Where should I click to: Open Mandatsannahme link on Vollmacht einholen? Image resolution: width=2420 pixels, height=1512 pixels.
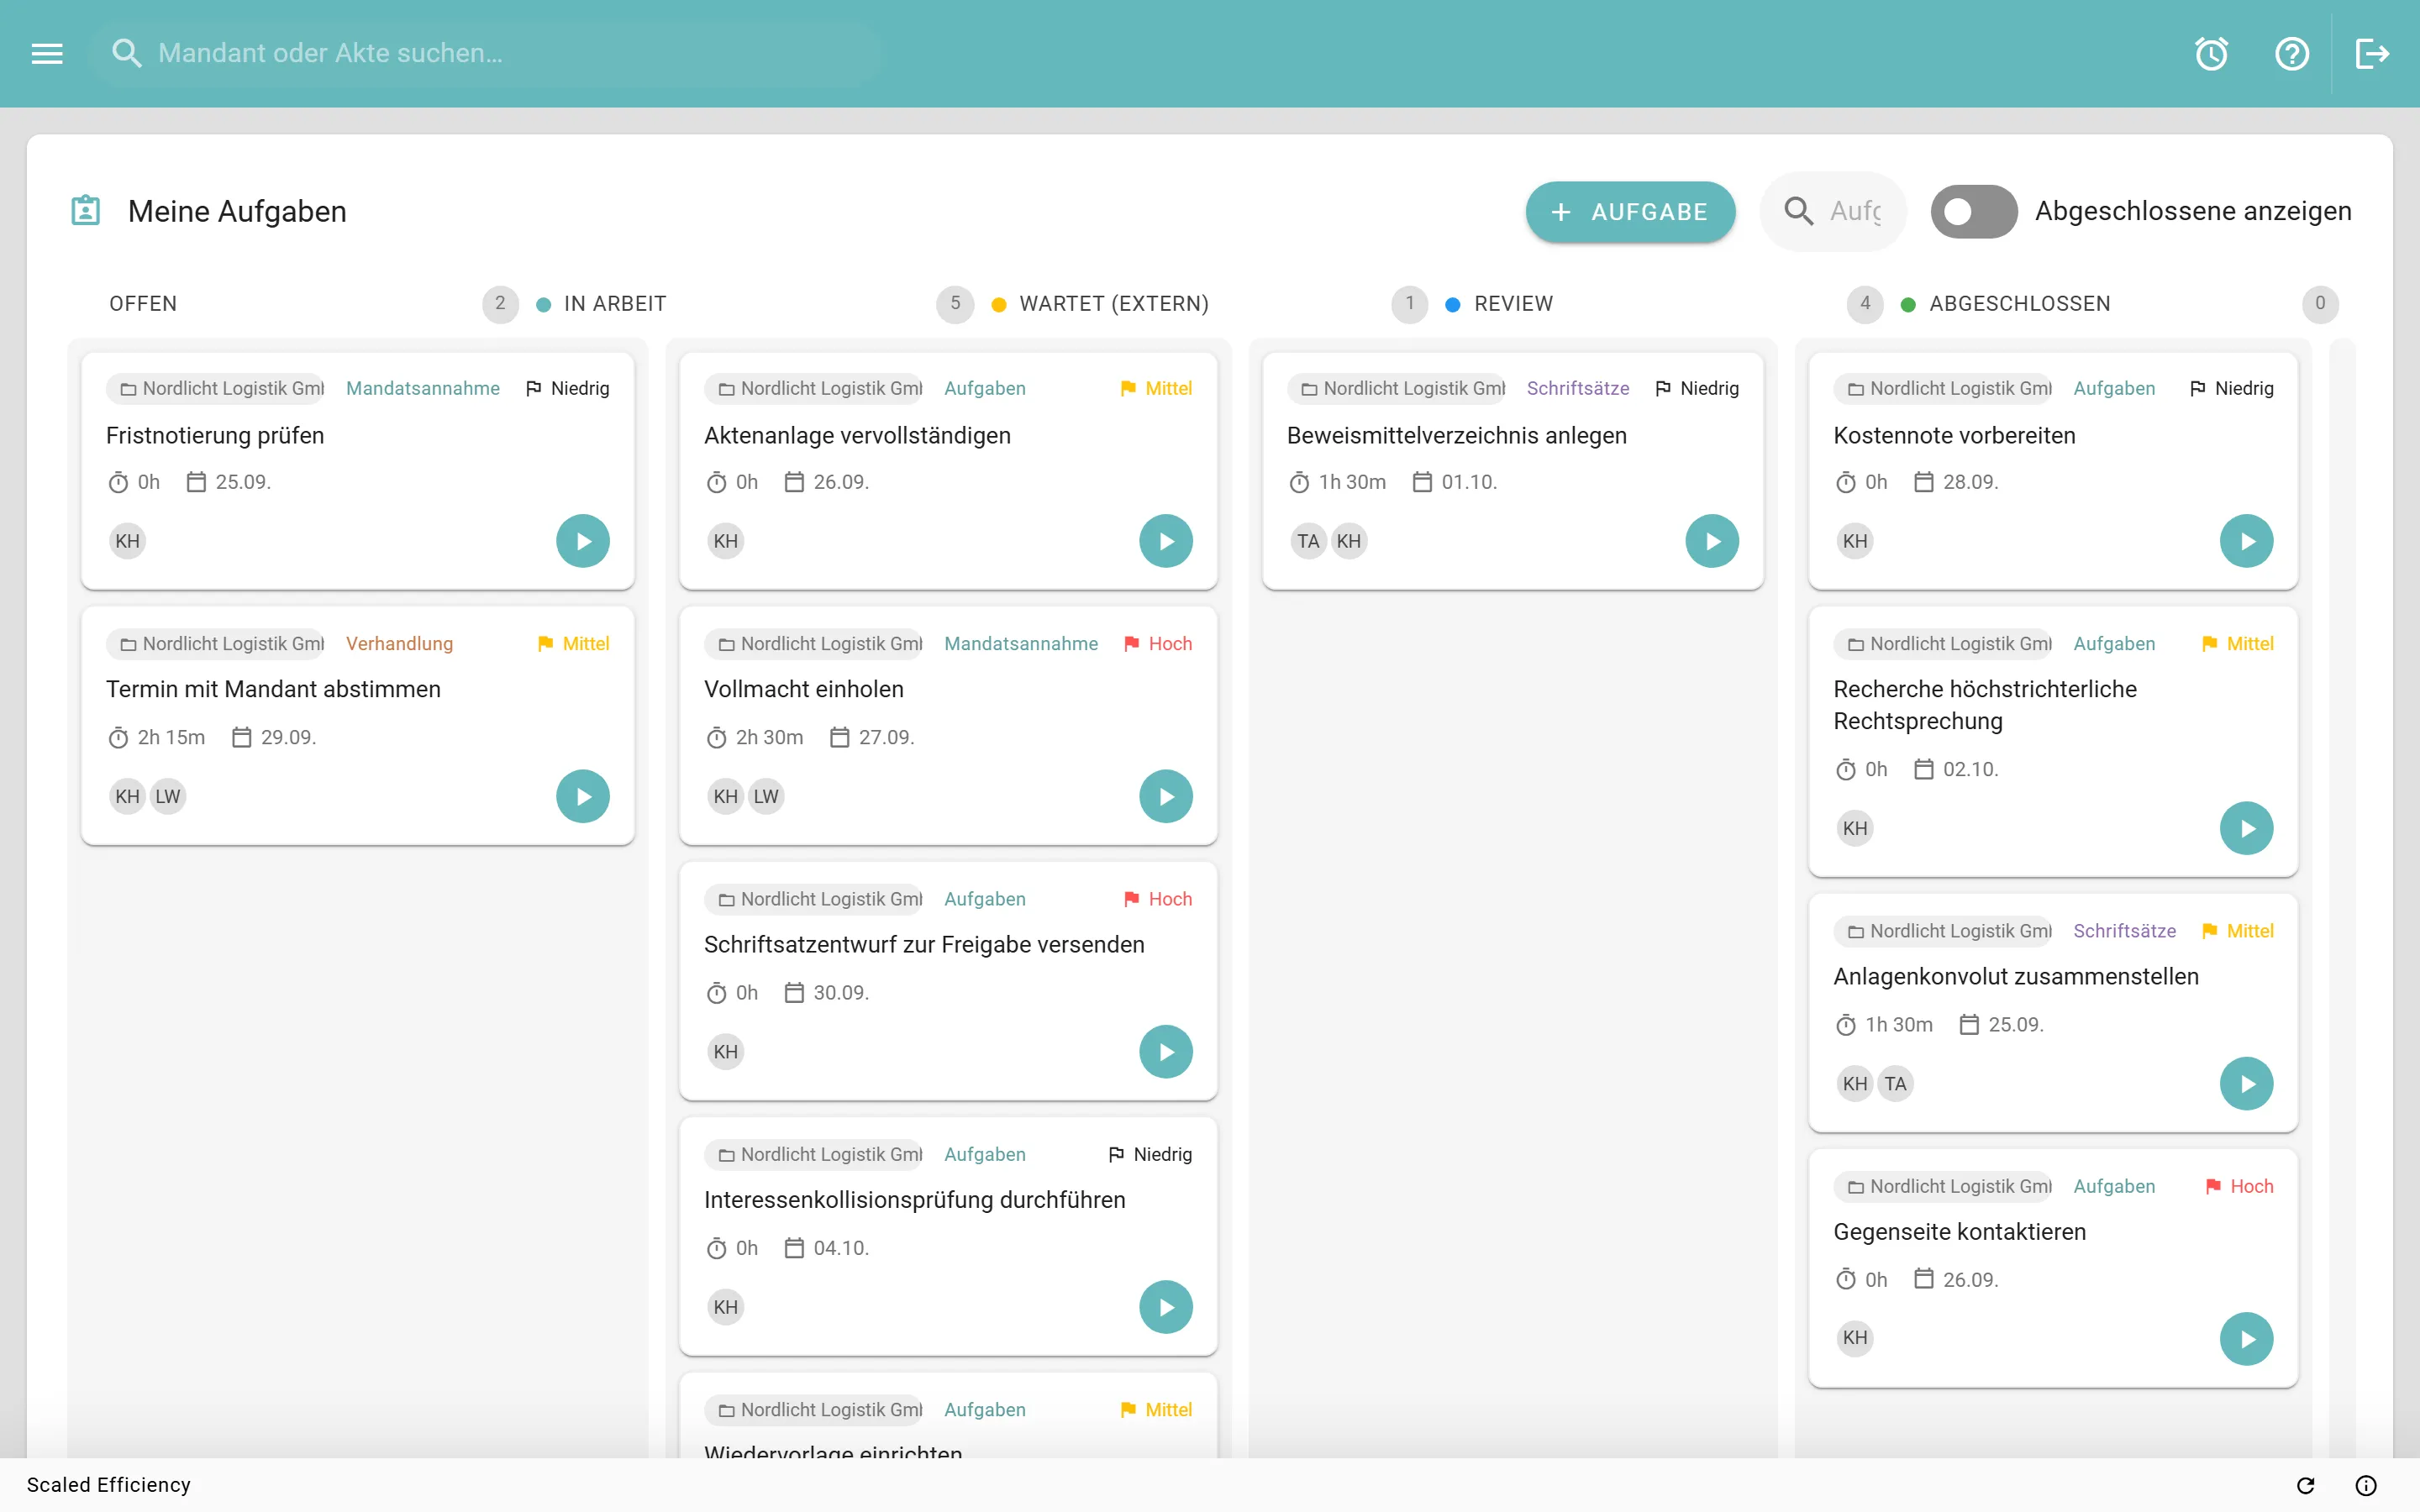point(1021,643)
